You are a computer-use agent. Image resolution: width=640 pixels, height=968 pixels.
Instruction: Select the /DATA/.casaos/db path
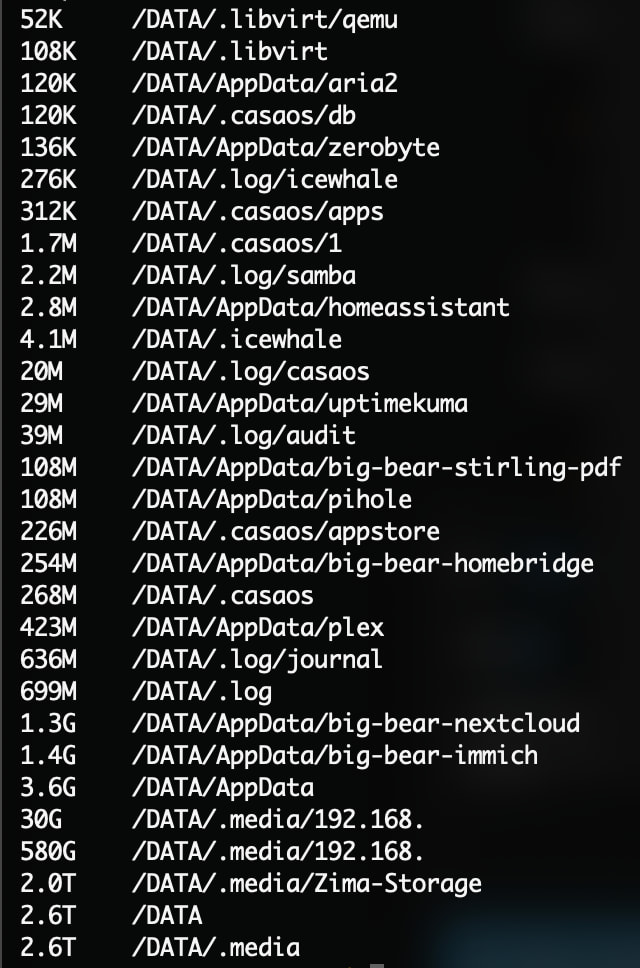[x=243, y=115]
